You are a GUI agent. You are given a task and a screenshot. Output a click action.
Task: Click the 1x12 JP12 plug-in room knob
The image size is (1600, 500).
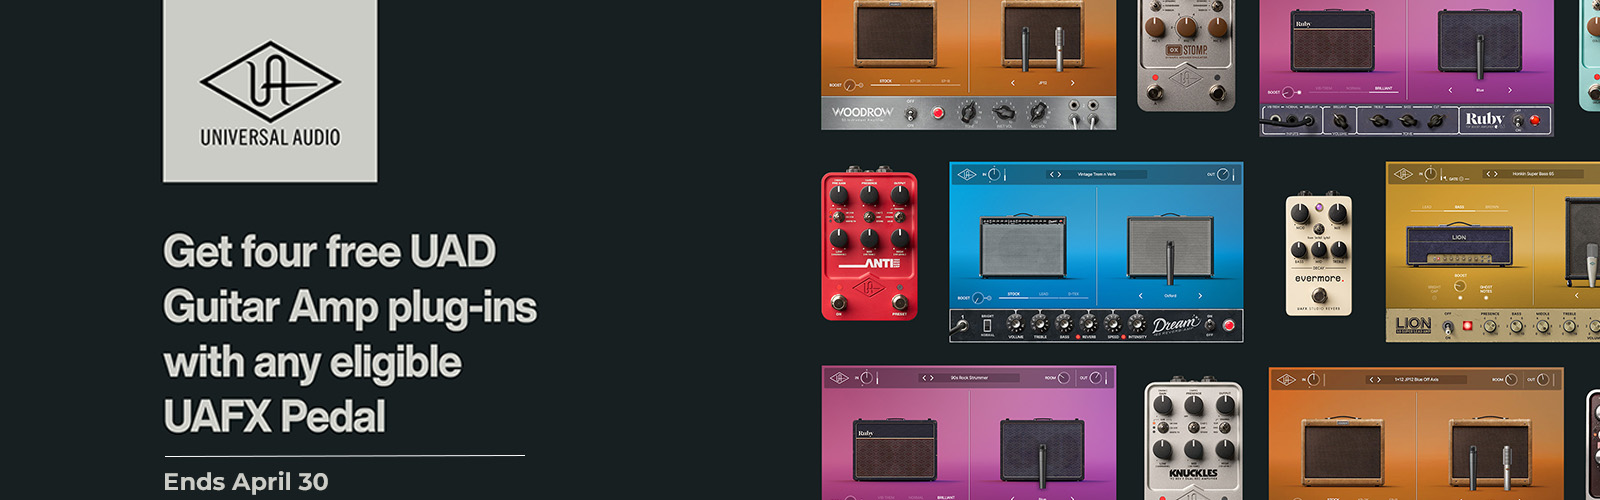(x=1511, y=379)
